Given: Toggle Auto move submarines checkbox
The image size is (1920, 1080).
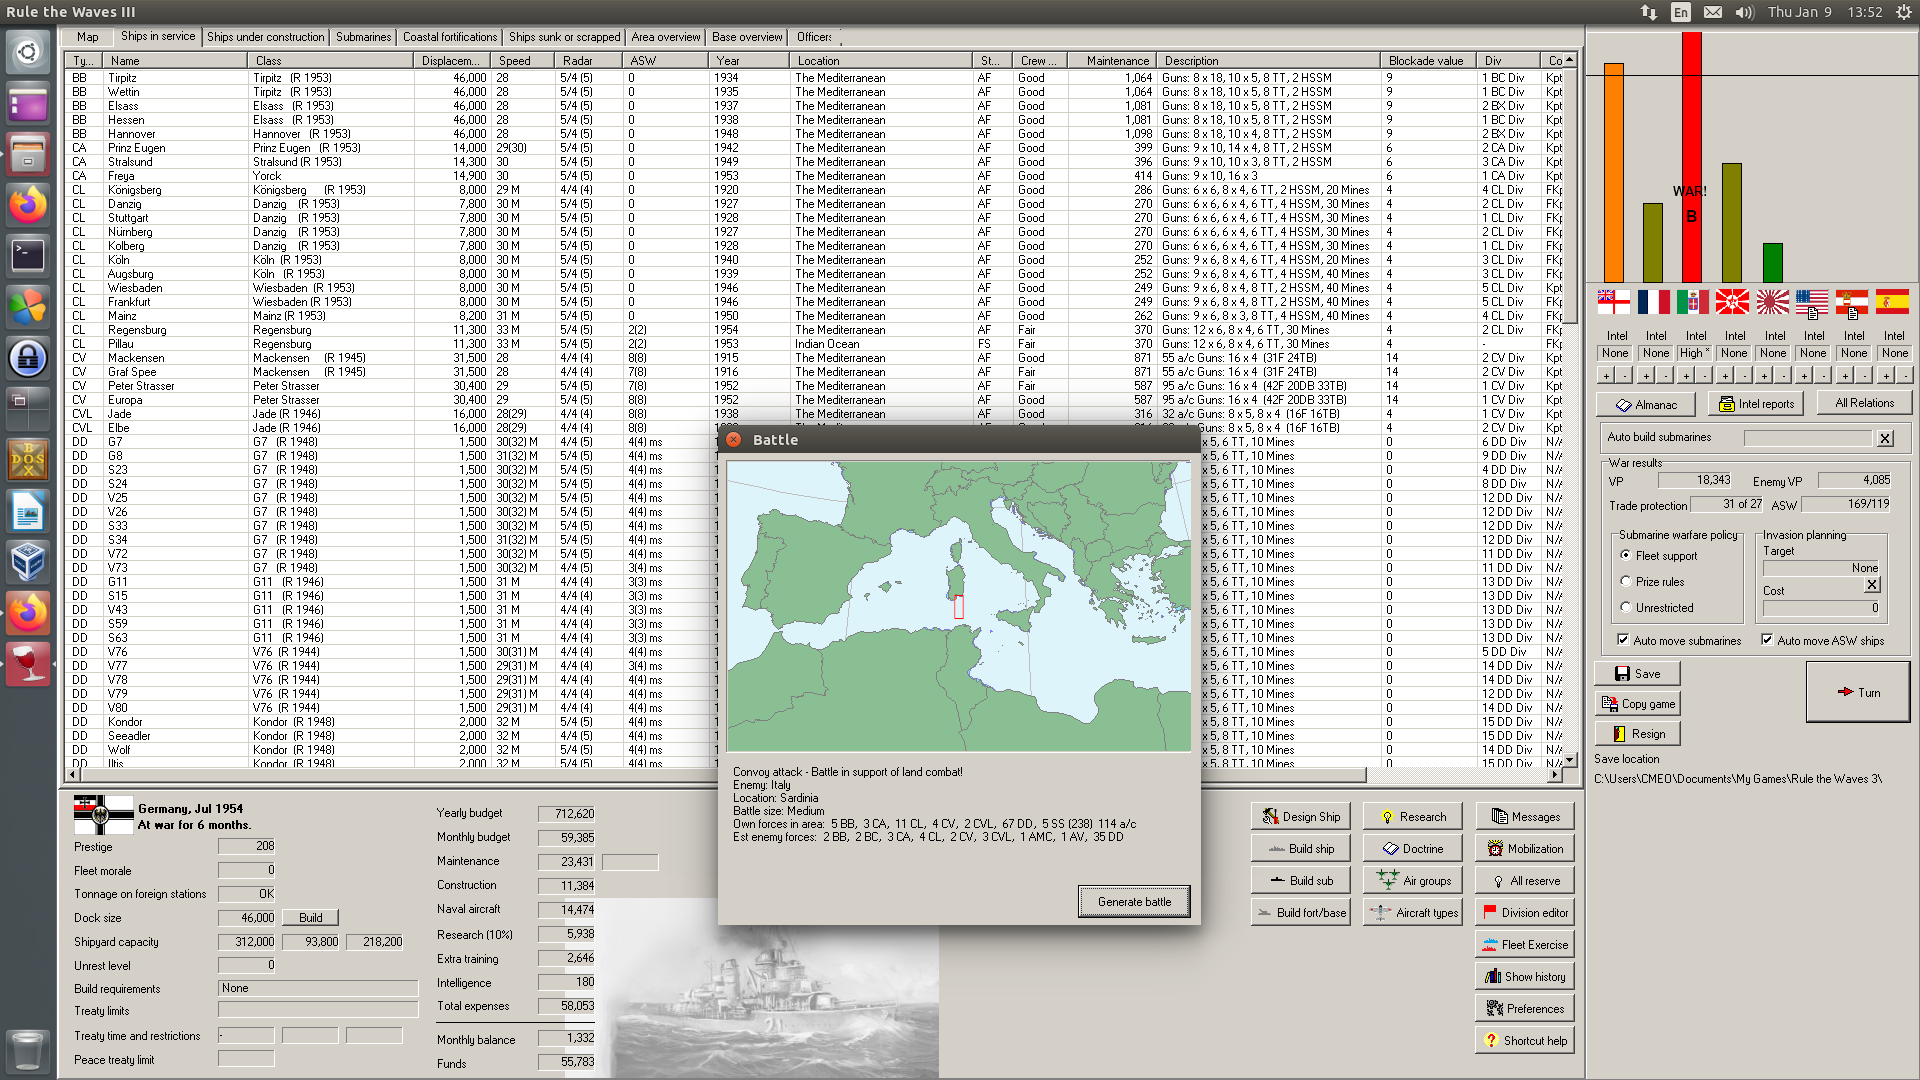Looking at the screenshot, I should tap(1623, 640).
